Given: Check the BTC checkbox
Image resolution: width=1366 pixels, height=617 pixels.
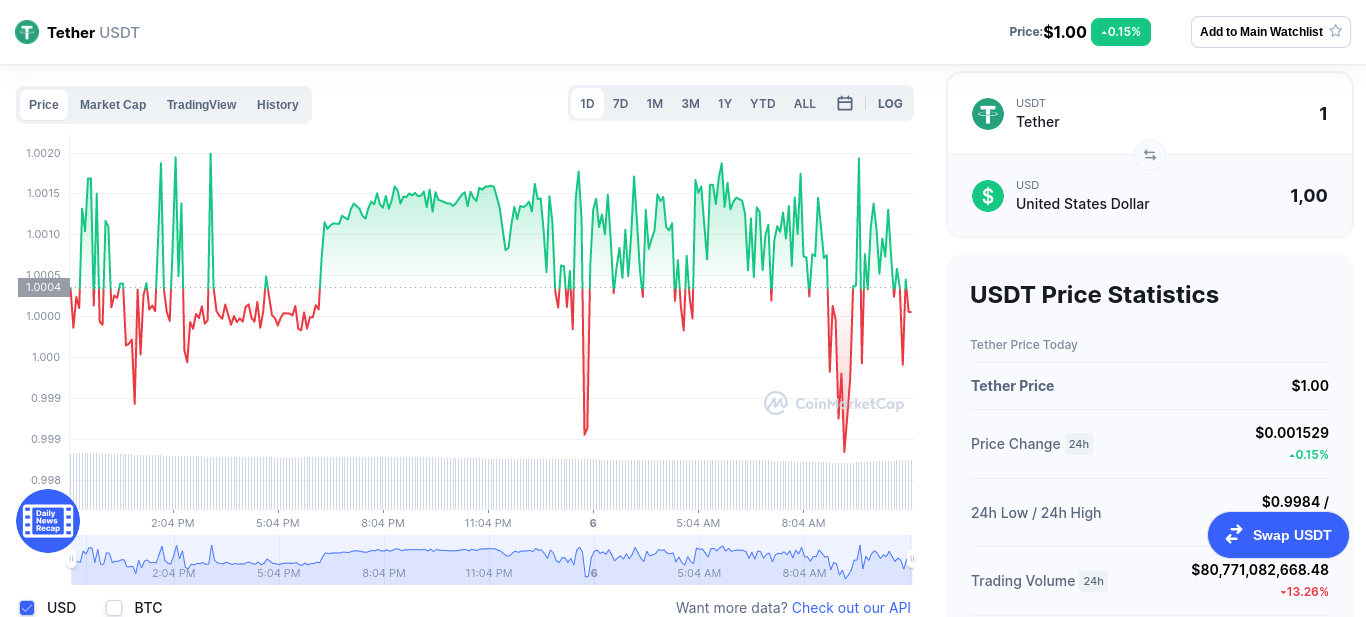Looking at the screenshot, I should click(x=114, y=608).
